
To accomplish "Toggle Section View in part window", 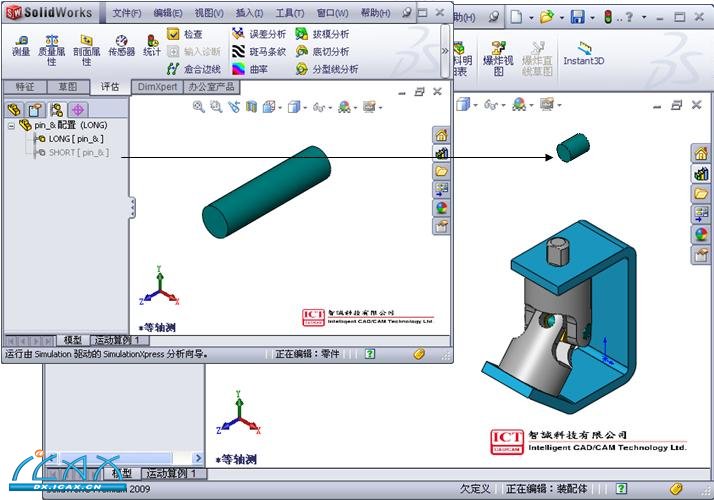I will (251, 107).
